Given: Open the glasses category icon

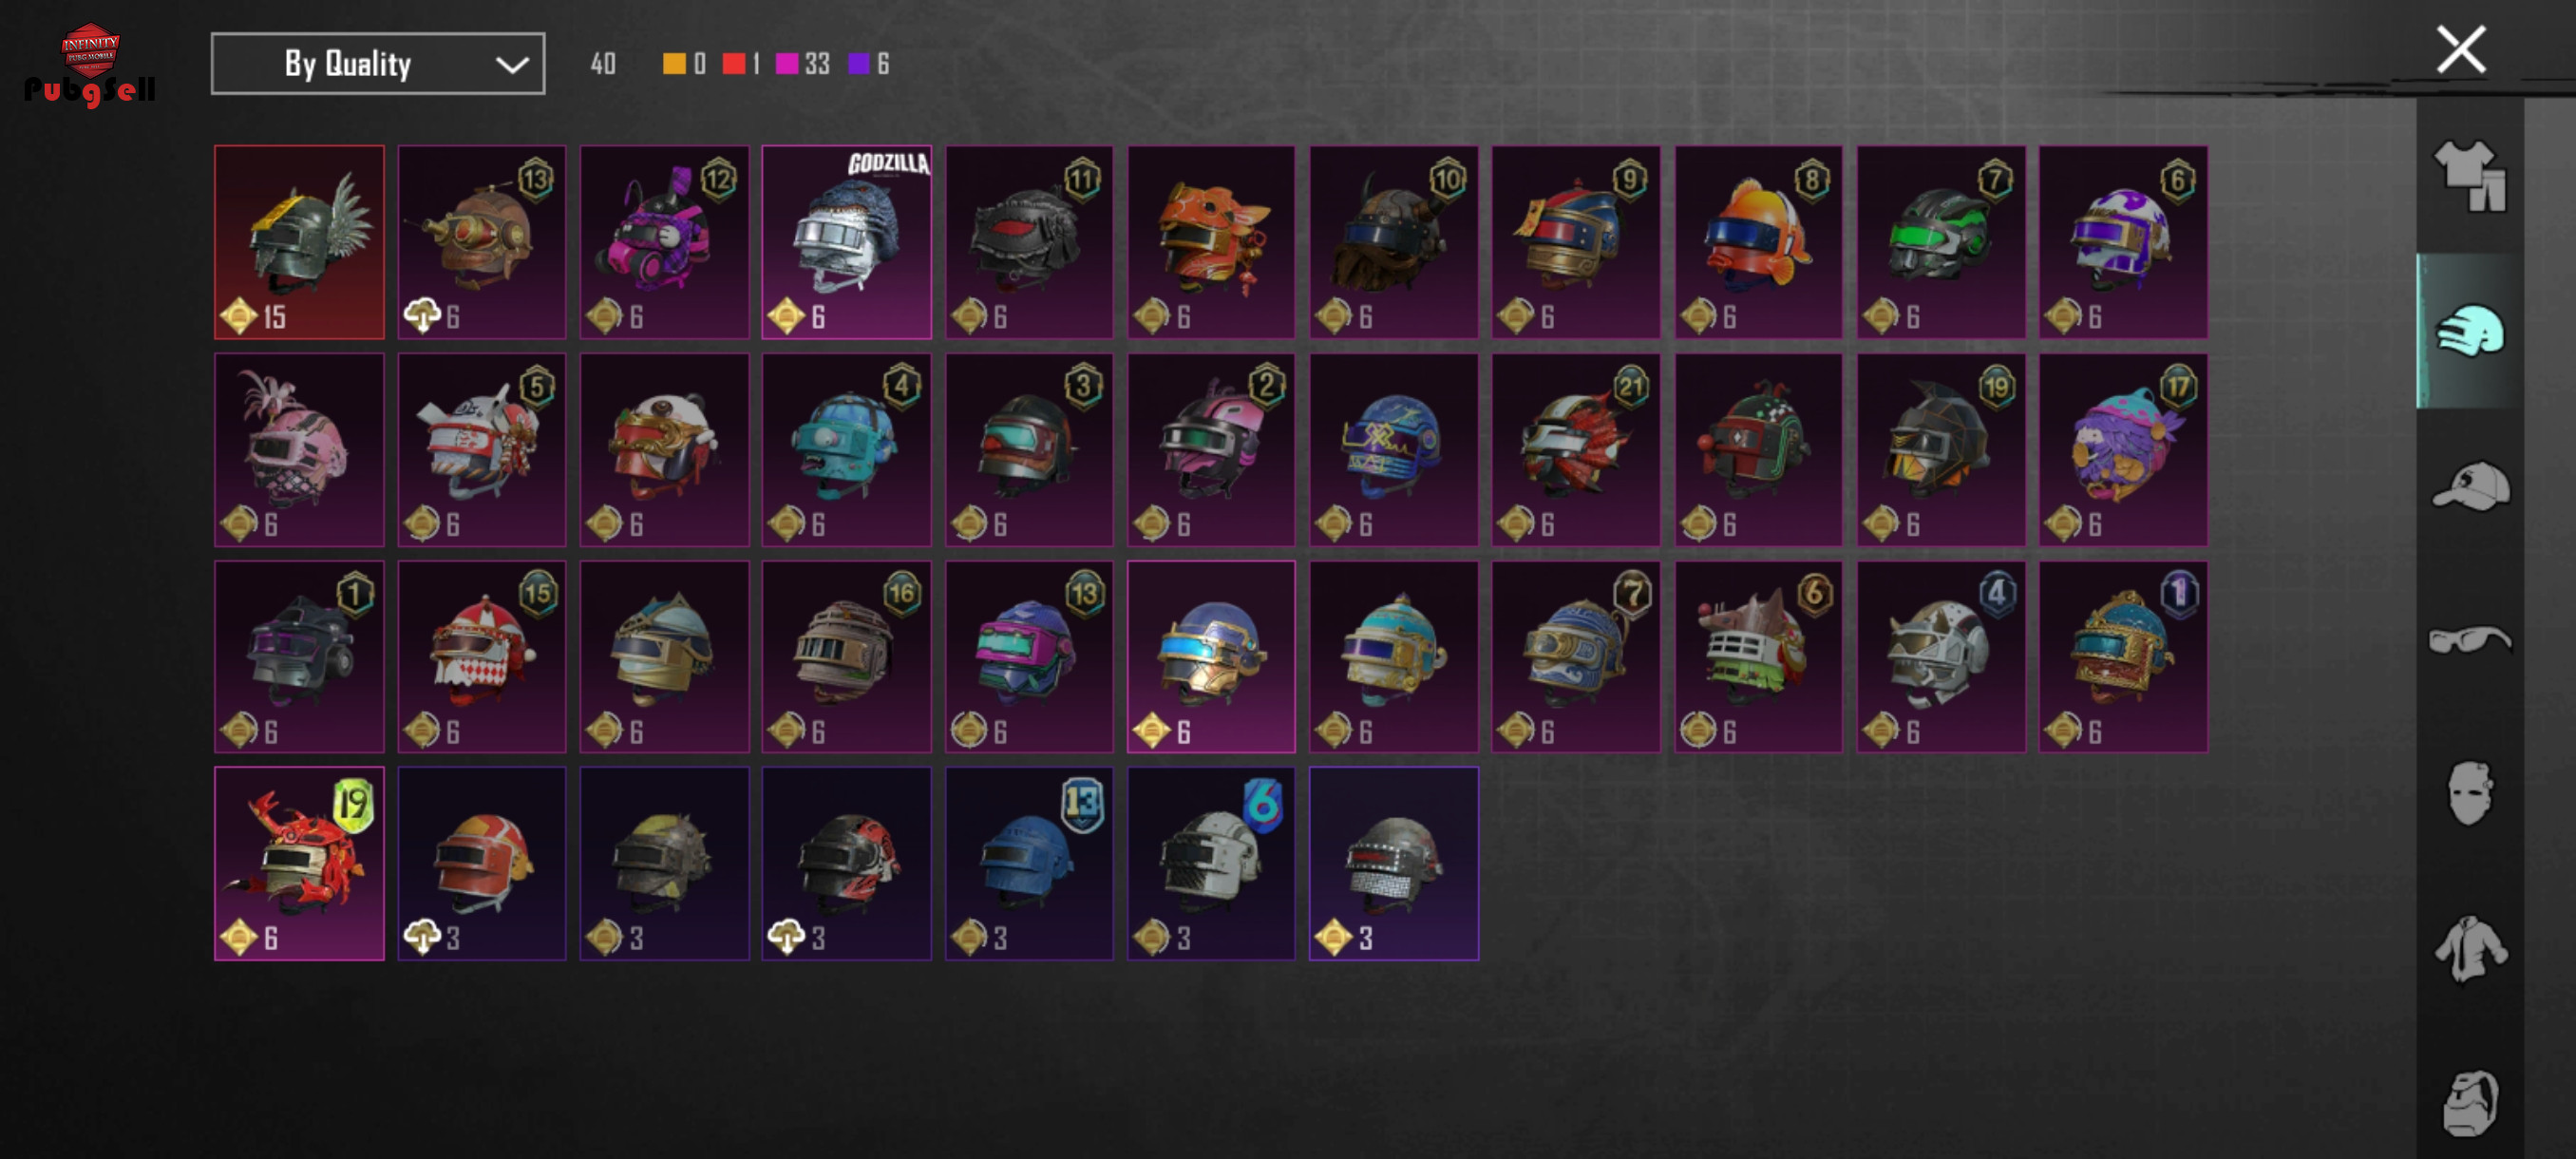Looking at the screenshot, I should pyautogui.click(x=2469, y=639).
